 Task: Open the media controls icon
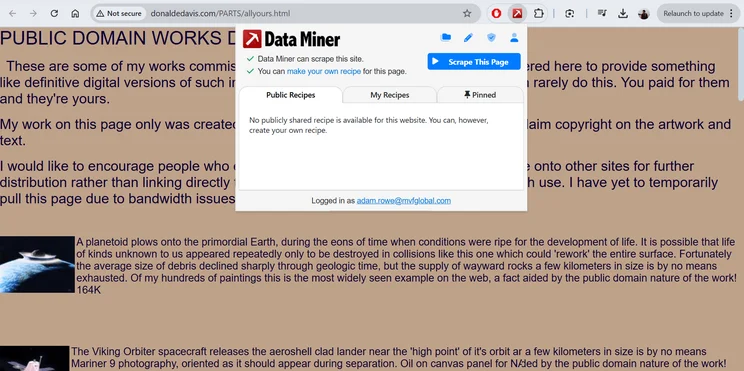coord(602,13)
